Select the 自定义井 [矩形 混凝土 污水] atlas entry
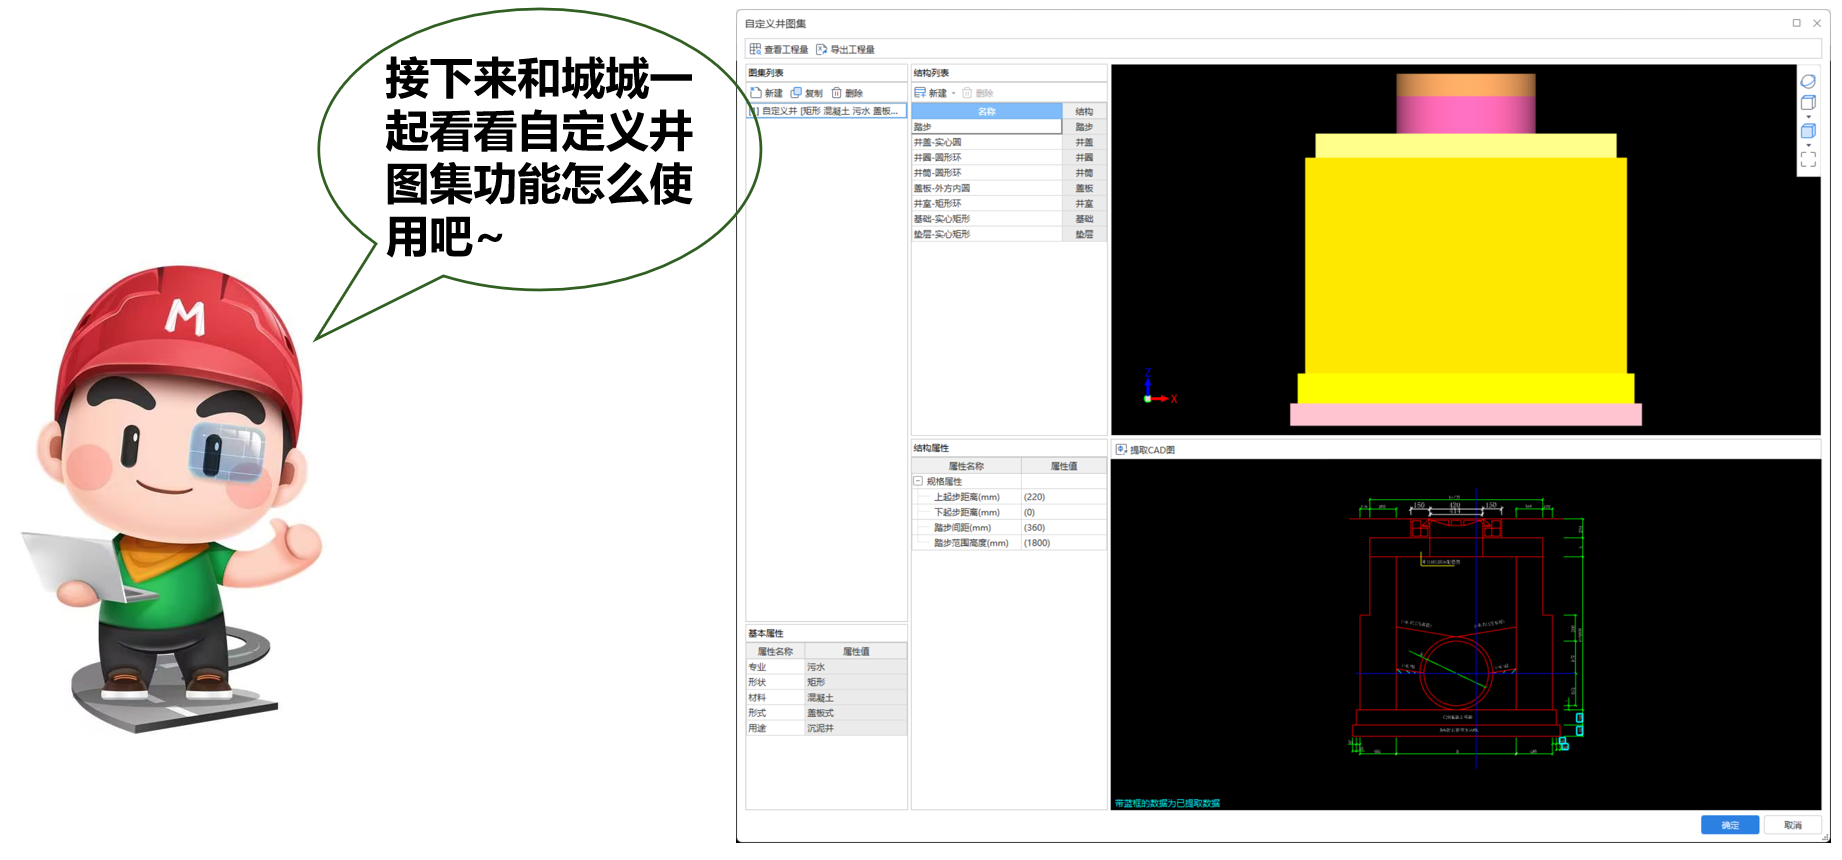The height and width of the screenshot is (860, 1842). tap(827, 111)
